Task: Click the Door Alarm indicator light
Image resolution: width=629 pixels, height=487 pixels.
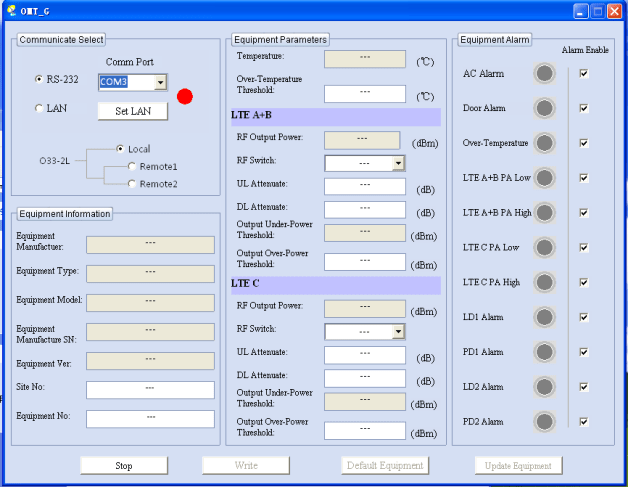Action: (544, 108)
